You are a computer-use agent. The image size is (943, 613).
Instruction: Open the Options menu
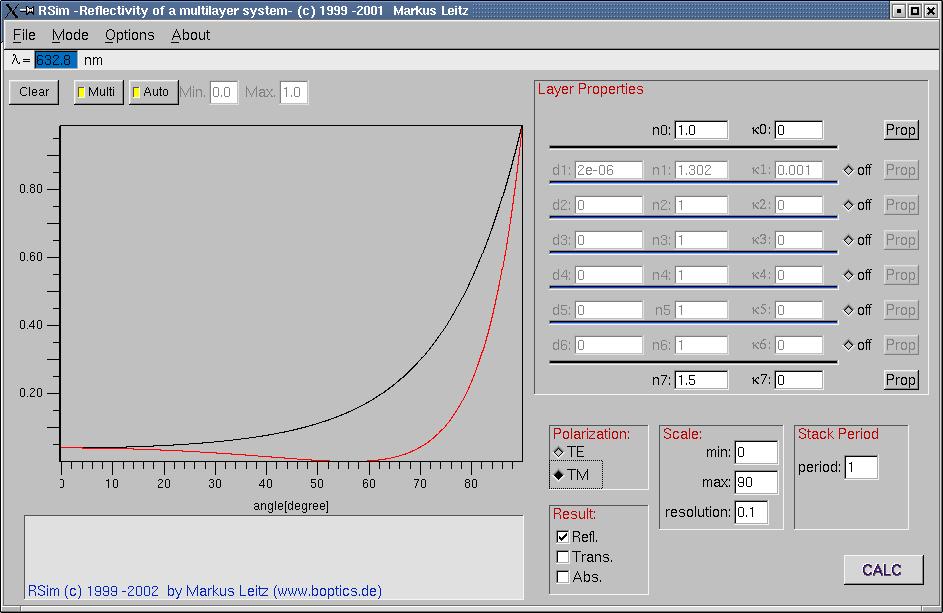(130, 35)
